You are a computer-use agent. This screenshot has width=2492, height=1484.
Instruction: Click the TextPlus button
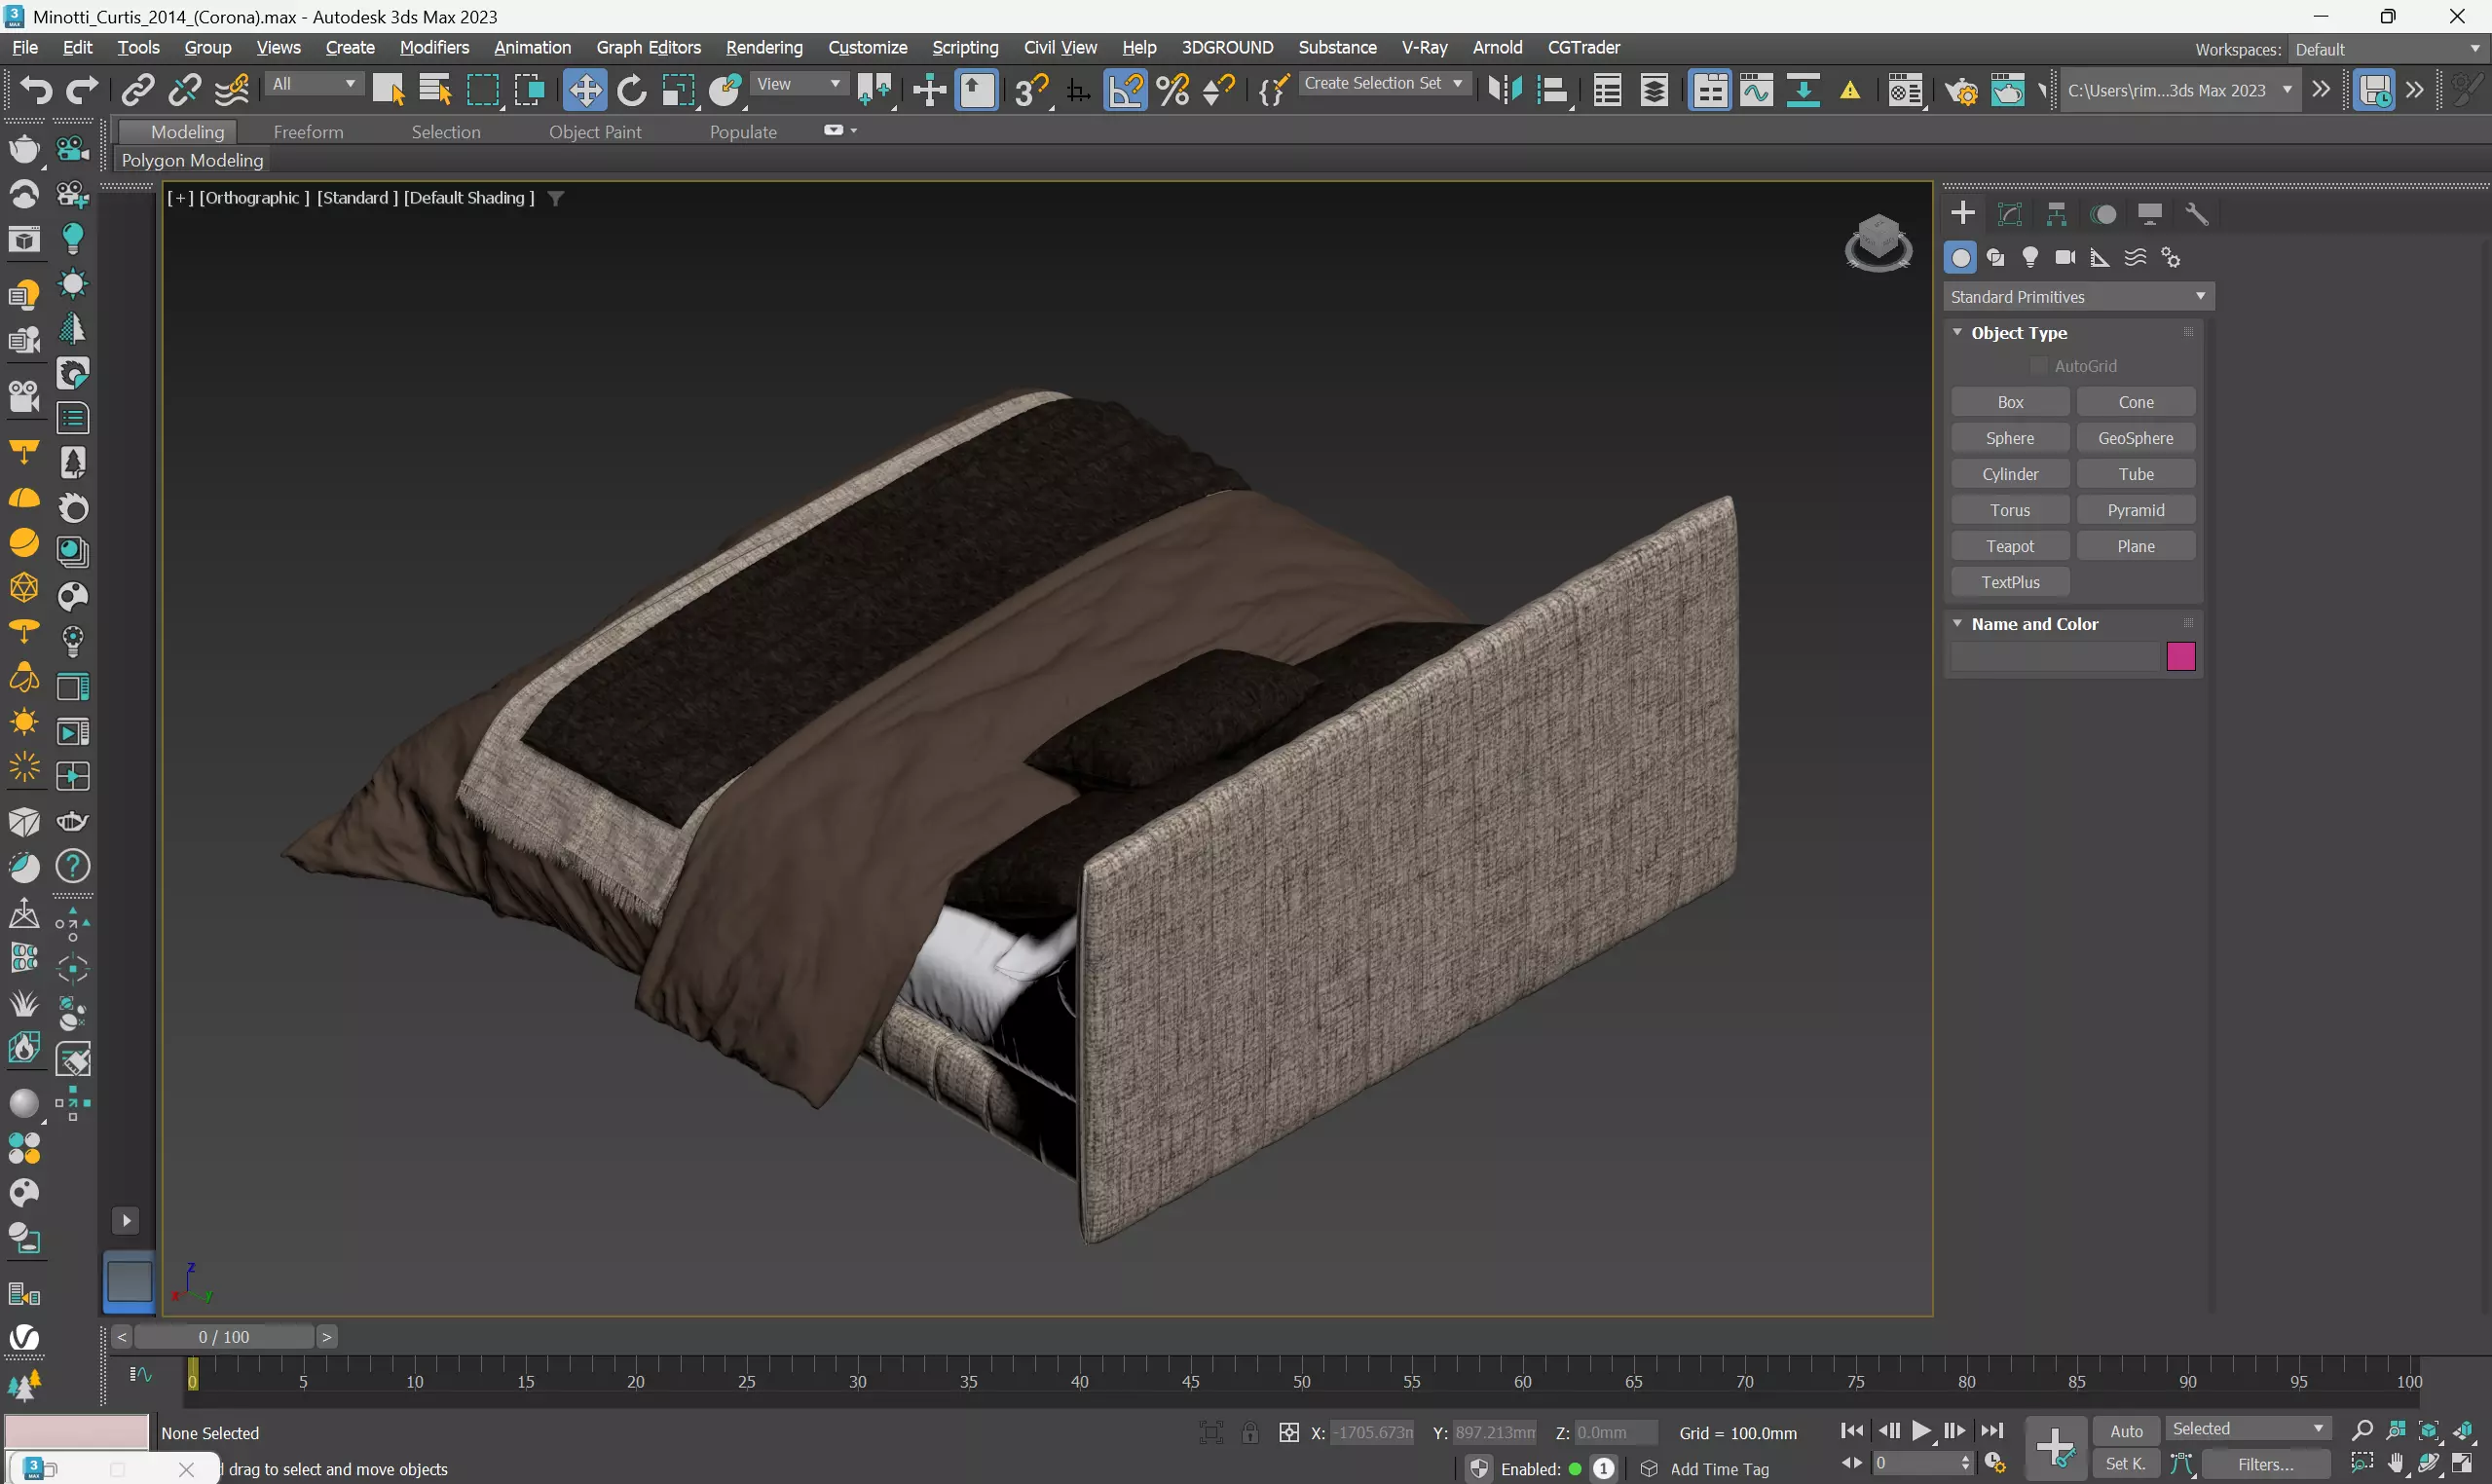click(x=2010, y=582)
